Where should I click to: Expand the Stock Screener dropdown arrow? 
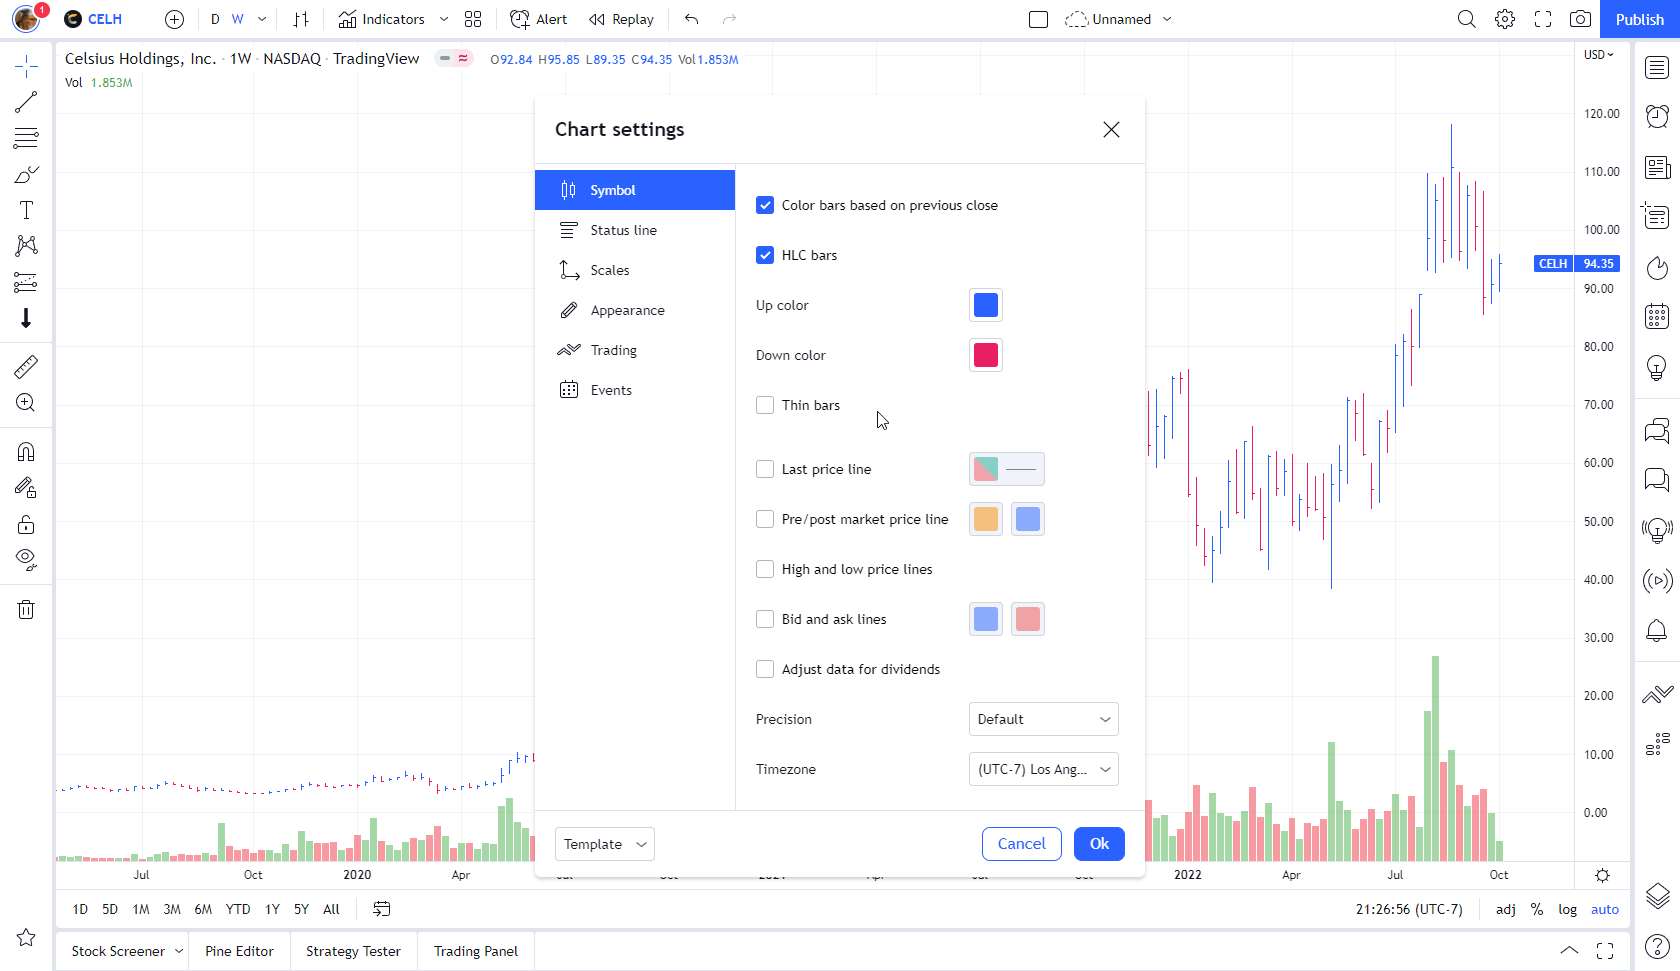click(x=179, y=951)
